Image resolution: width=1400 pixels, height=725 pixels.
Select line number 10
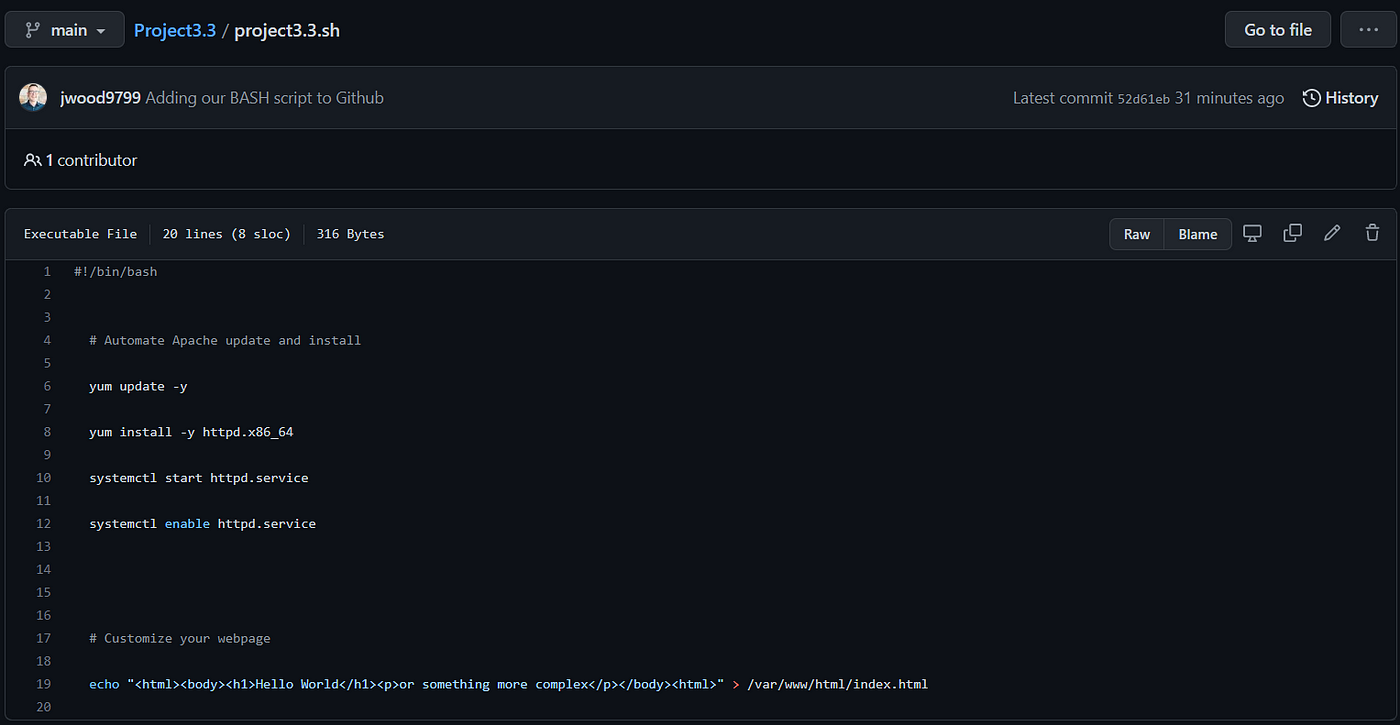tap(43, 478)
